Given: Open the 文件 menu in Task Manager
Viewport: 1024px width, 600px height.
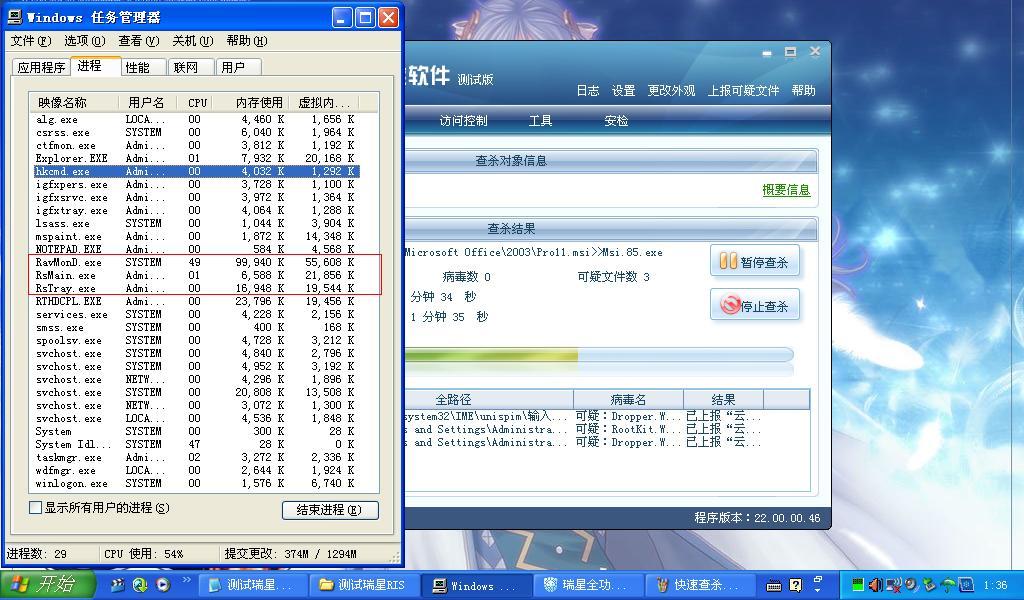Looking at the screenshot, I should (31, 40).
